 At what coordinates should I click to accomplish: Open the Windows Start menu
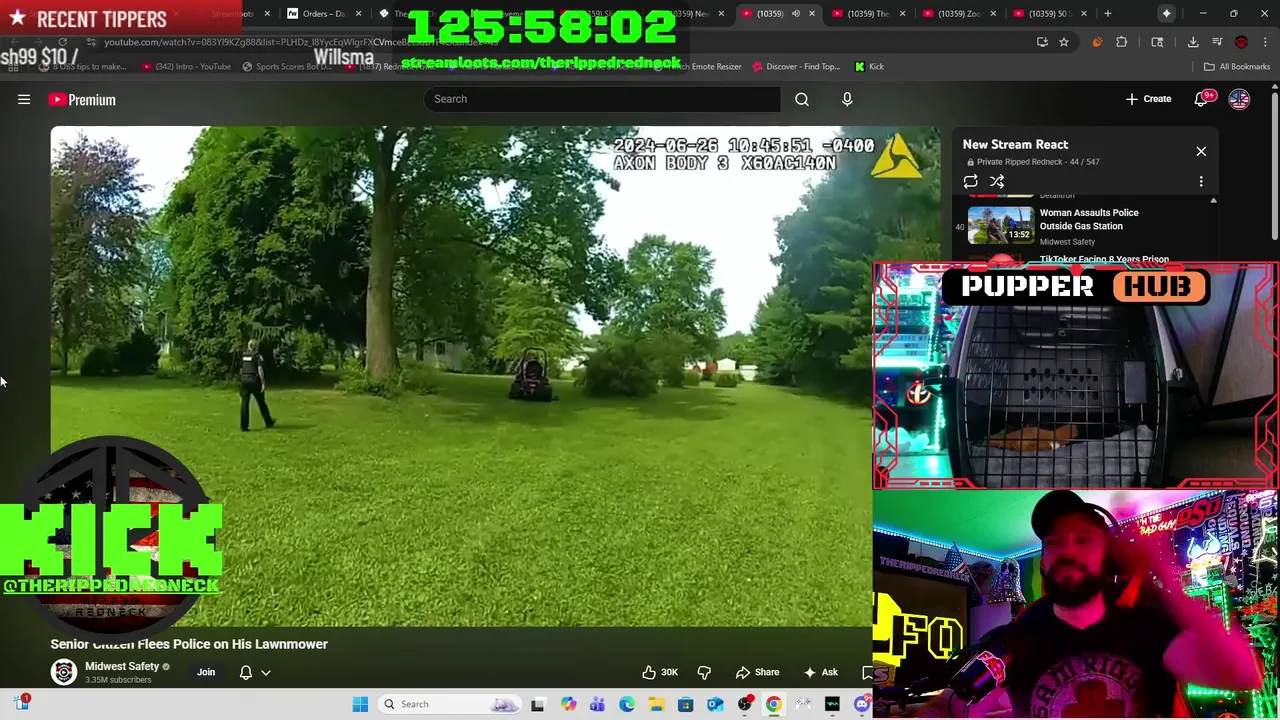[x=360, y=704]
